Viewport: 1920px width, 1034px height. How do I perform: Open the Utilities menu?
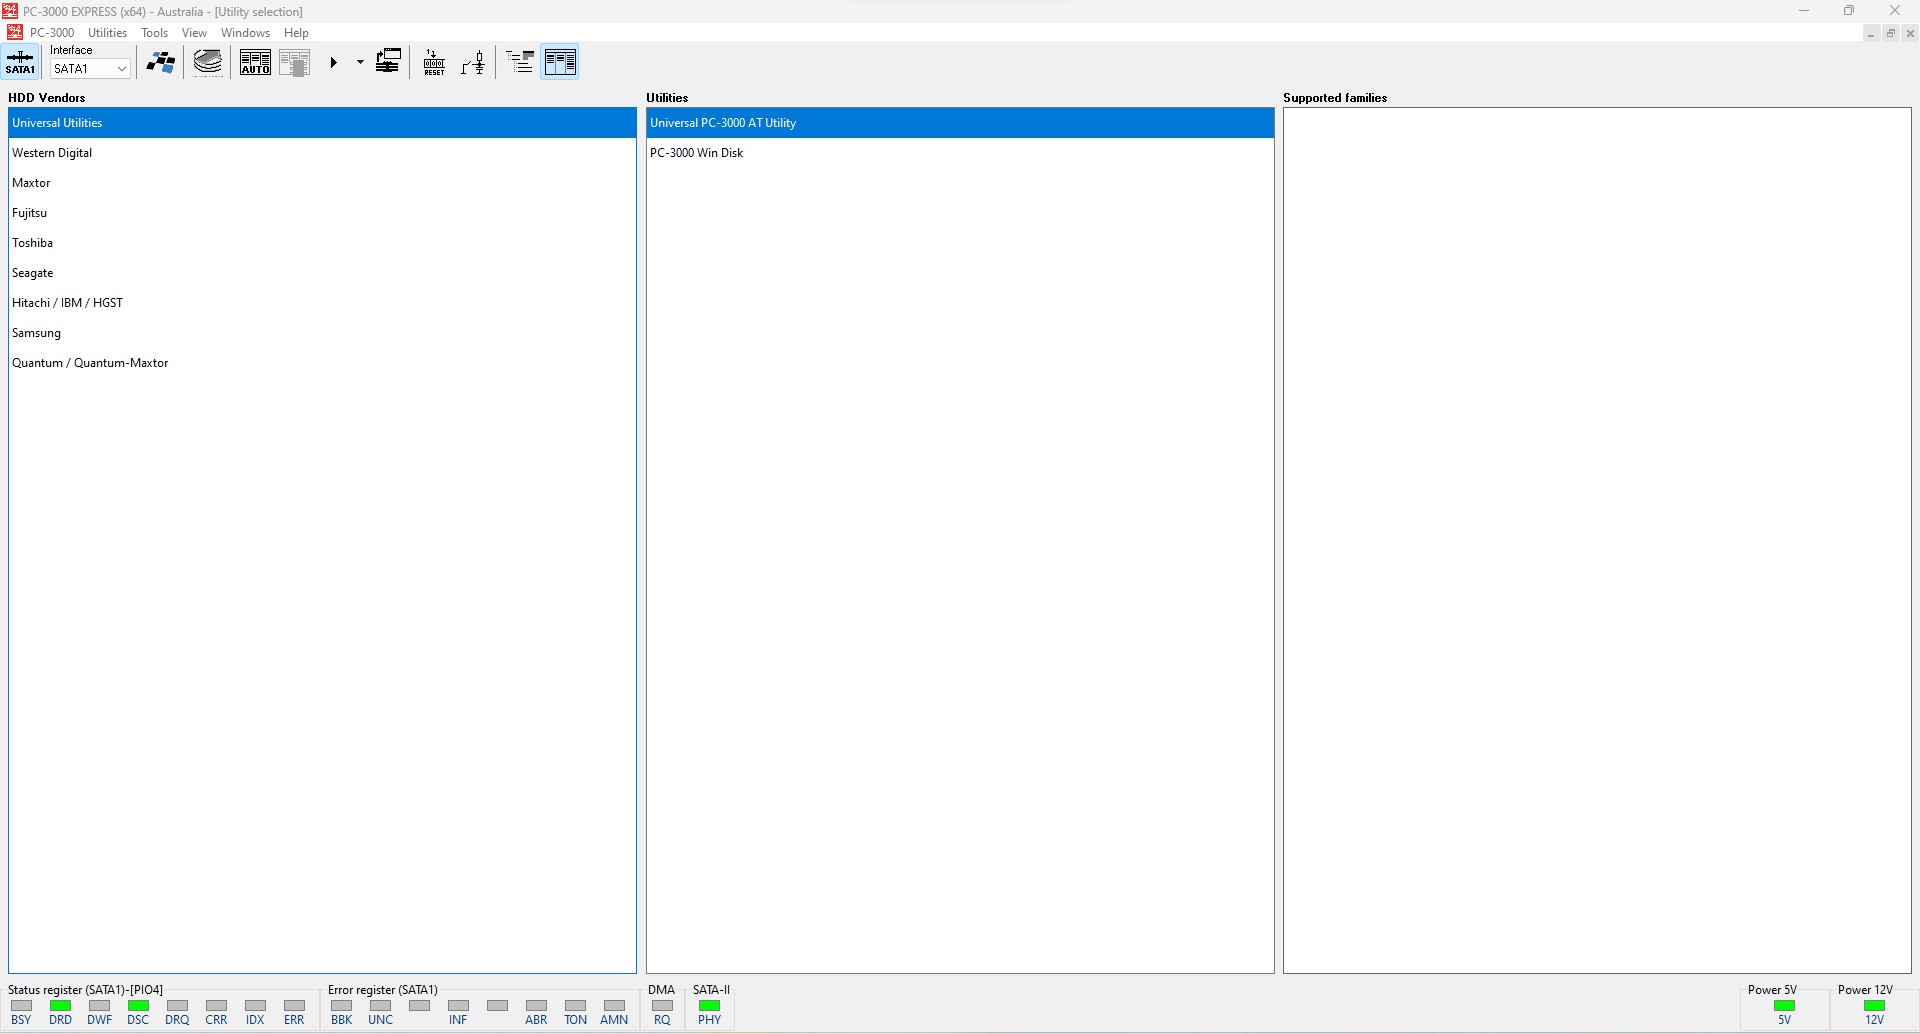(x=107, y=33)
